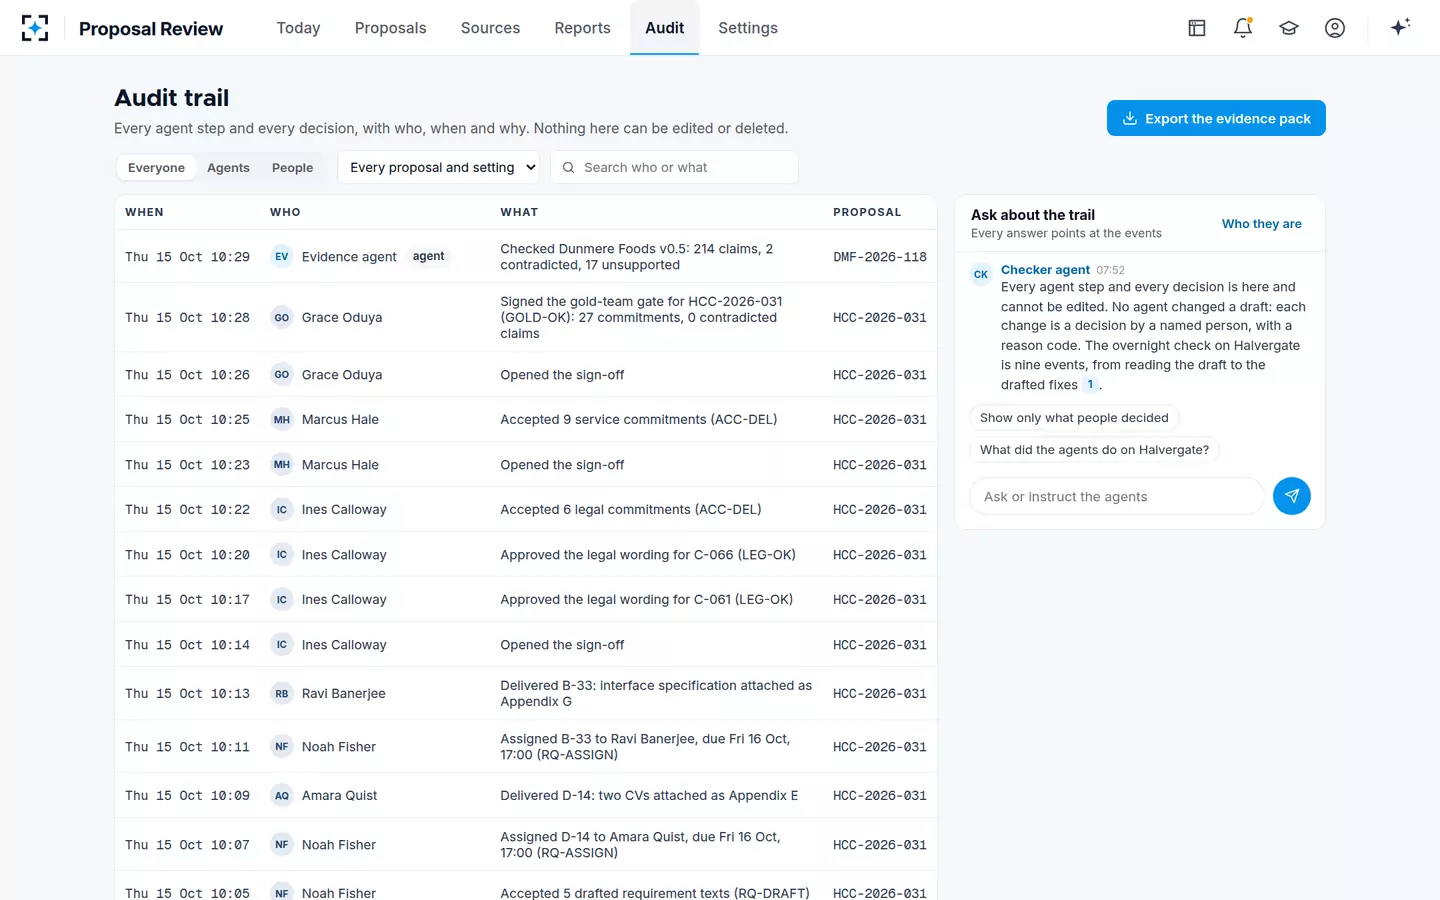Viewport: 1440px width, 900px height.
Task: Click the WHEN column header
Action: pos(144,212)
